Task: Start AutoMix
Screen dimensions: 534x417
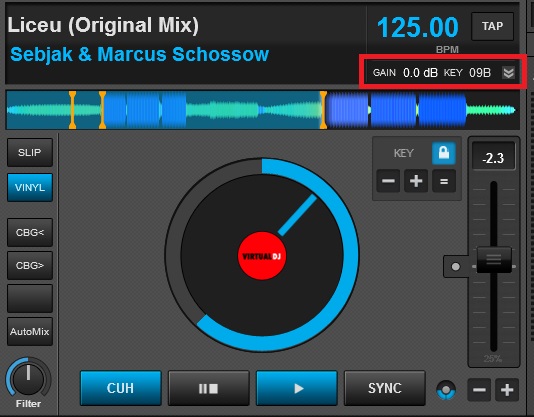Action: (30, 331)
